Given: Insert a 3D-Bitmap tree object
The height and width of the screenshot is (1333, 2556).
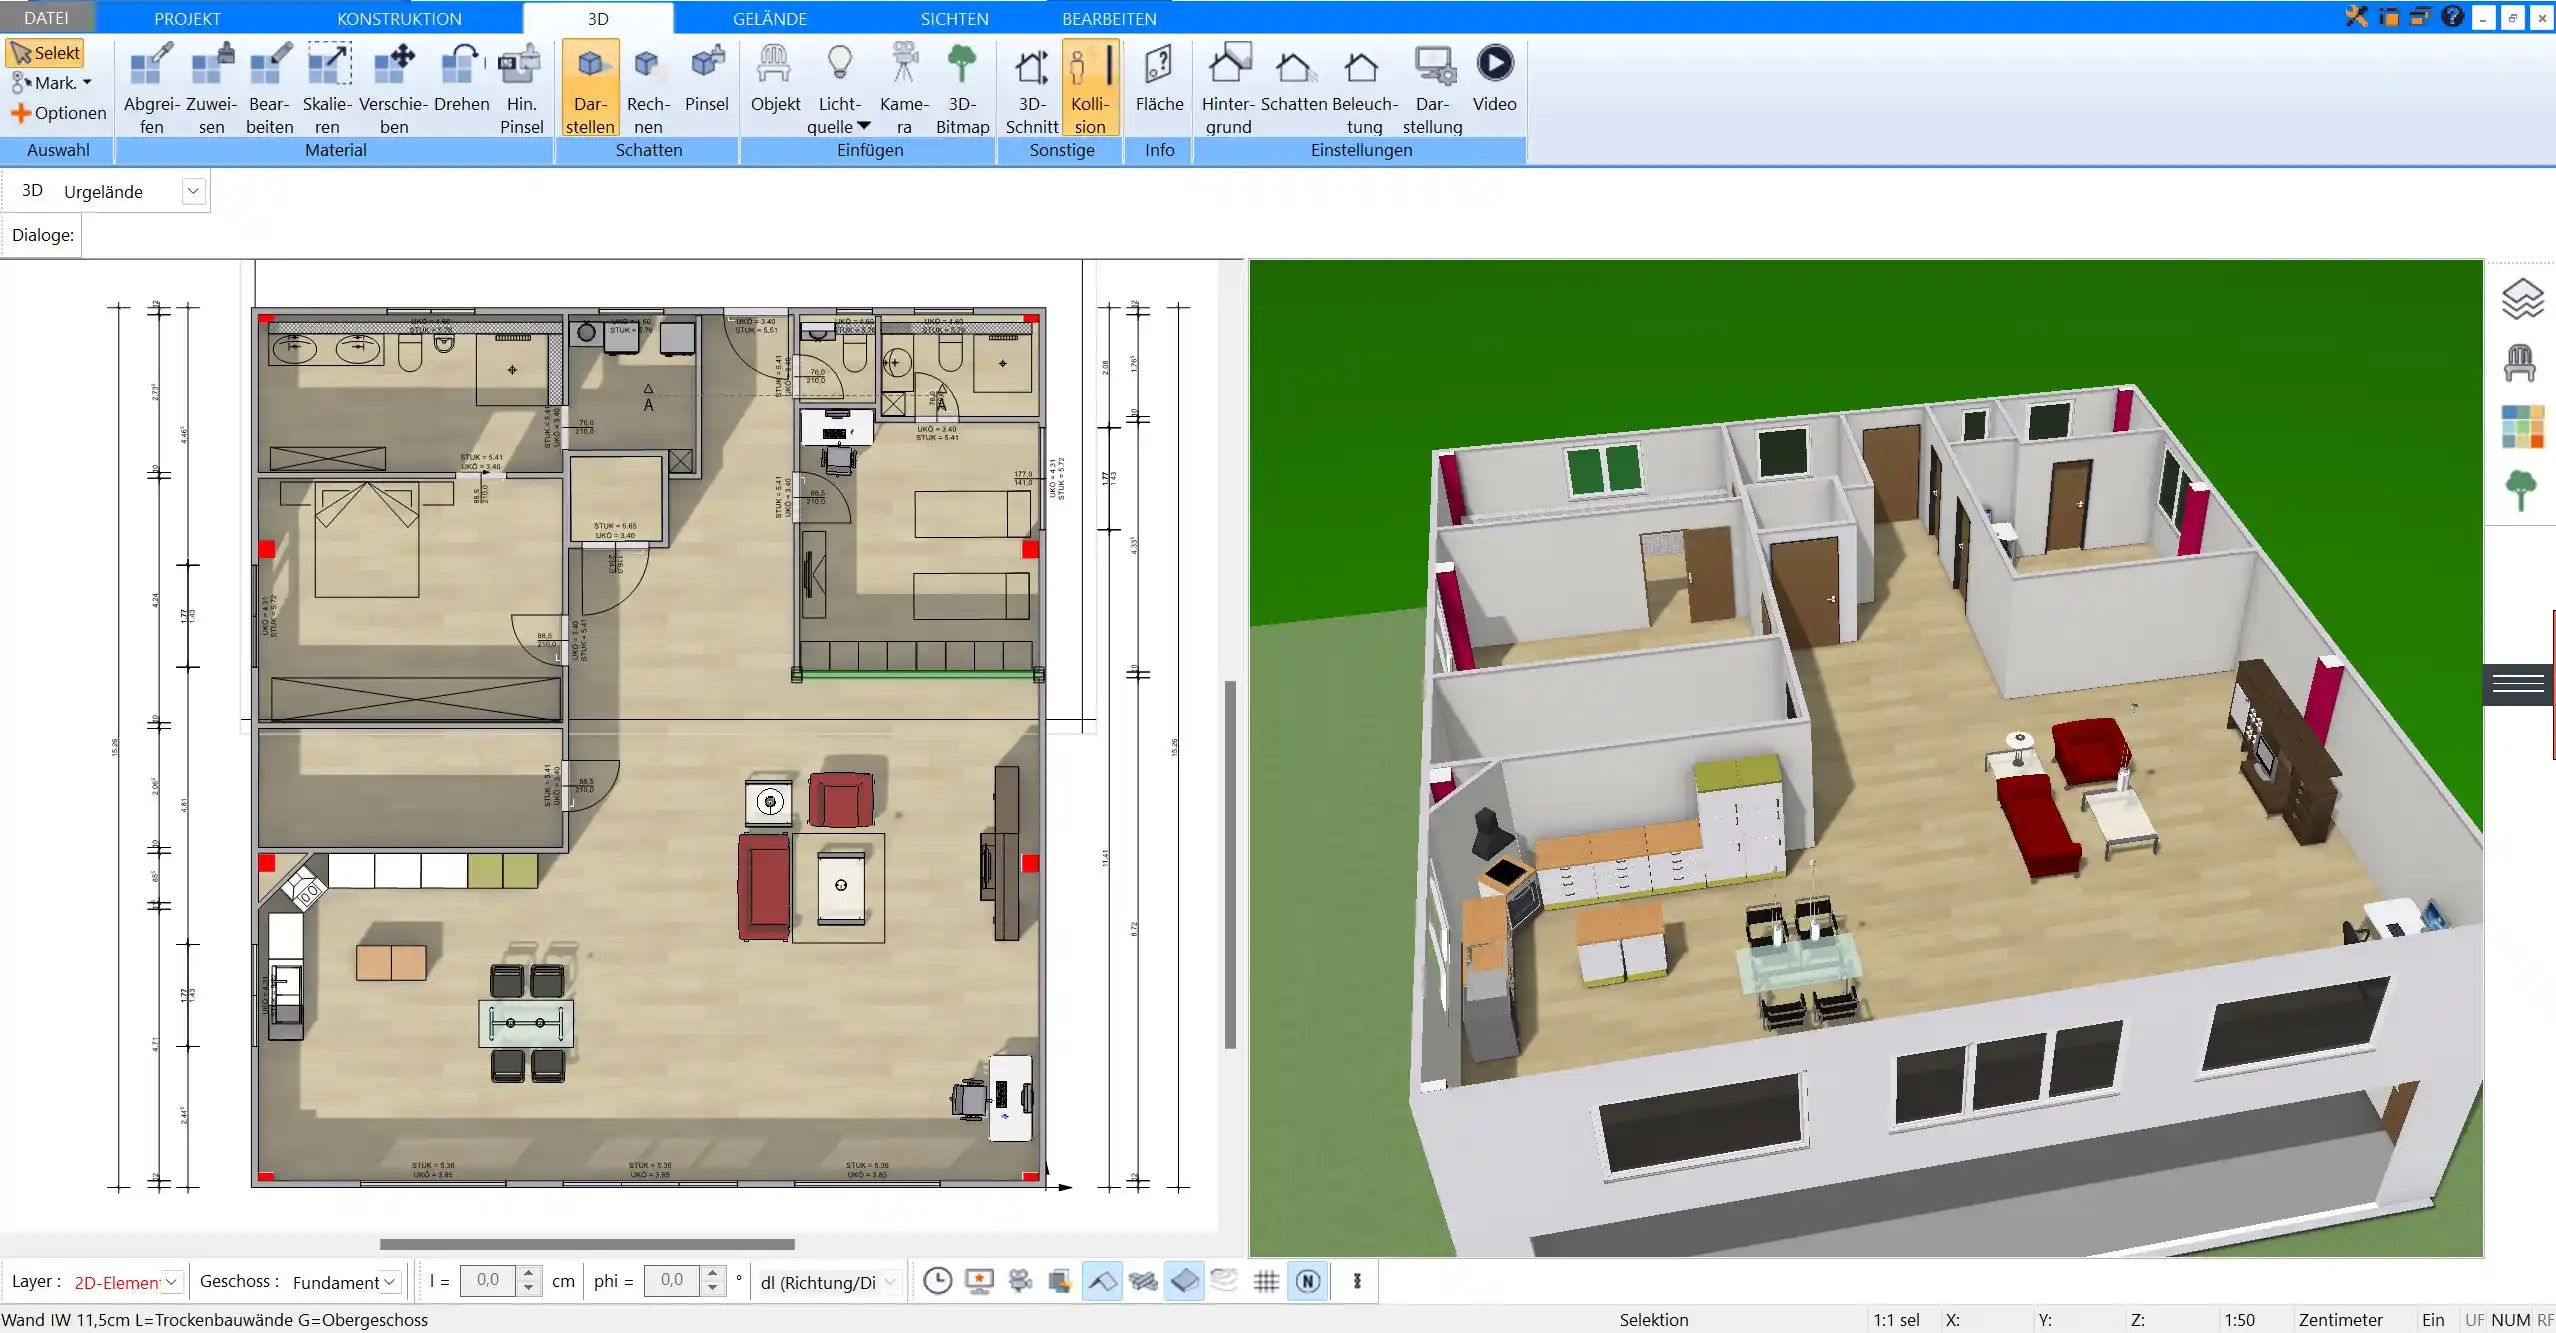Looking at the screenshot, I should pos(962,88).
